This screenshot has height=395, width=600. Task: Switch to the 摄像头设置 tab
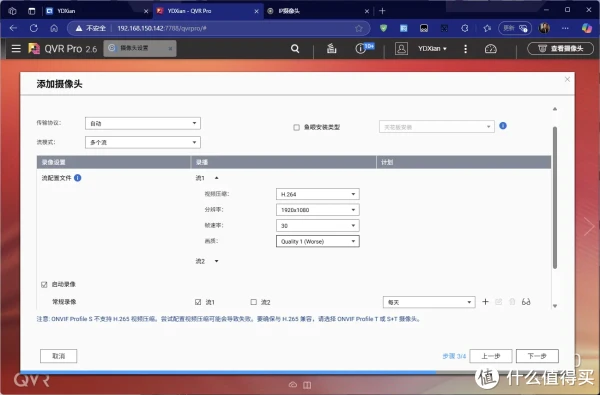[x=140, y=48]
